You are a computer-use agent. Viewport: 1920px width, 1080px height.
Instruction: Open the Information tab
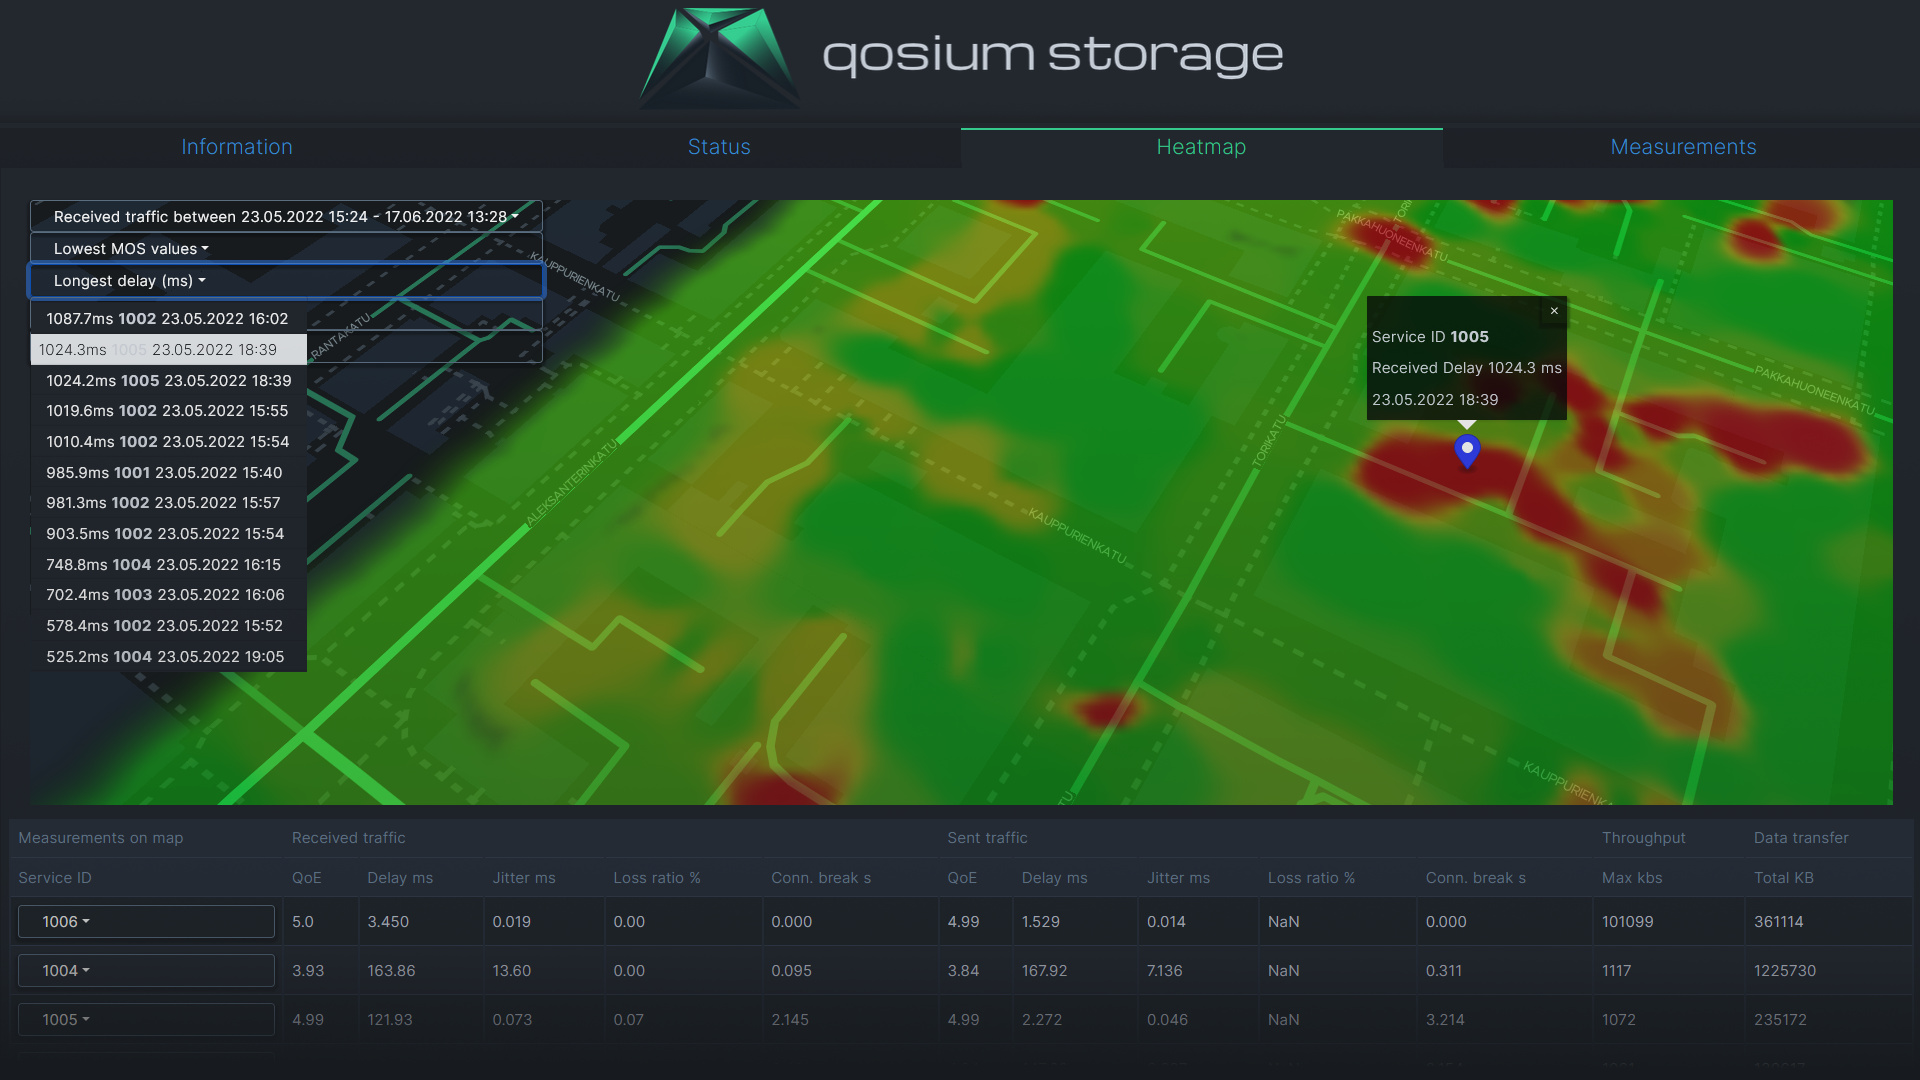[237, 147]
